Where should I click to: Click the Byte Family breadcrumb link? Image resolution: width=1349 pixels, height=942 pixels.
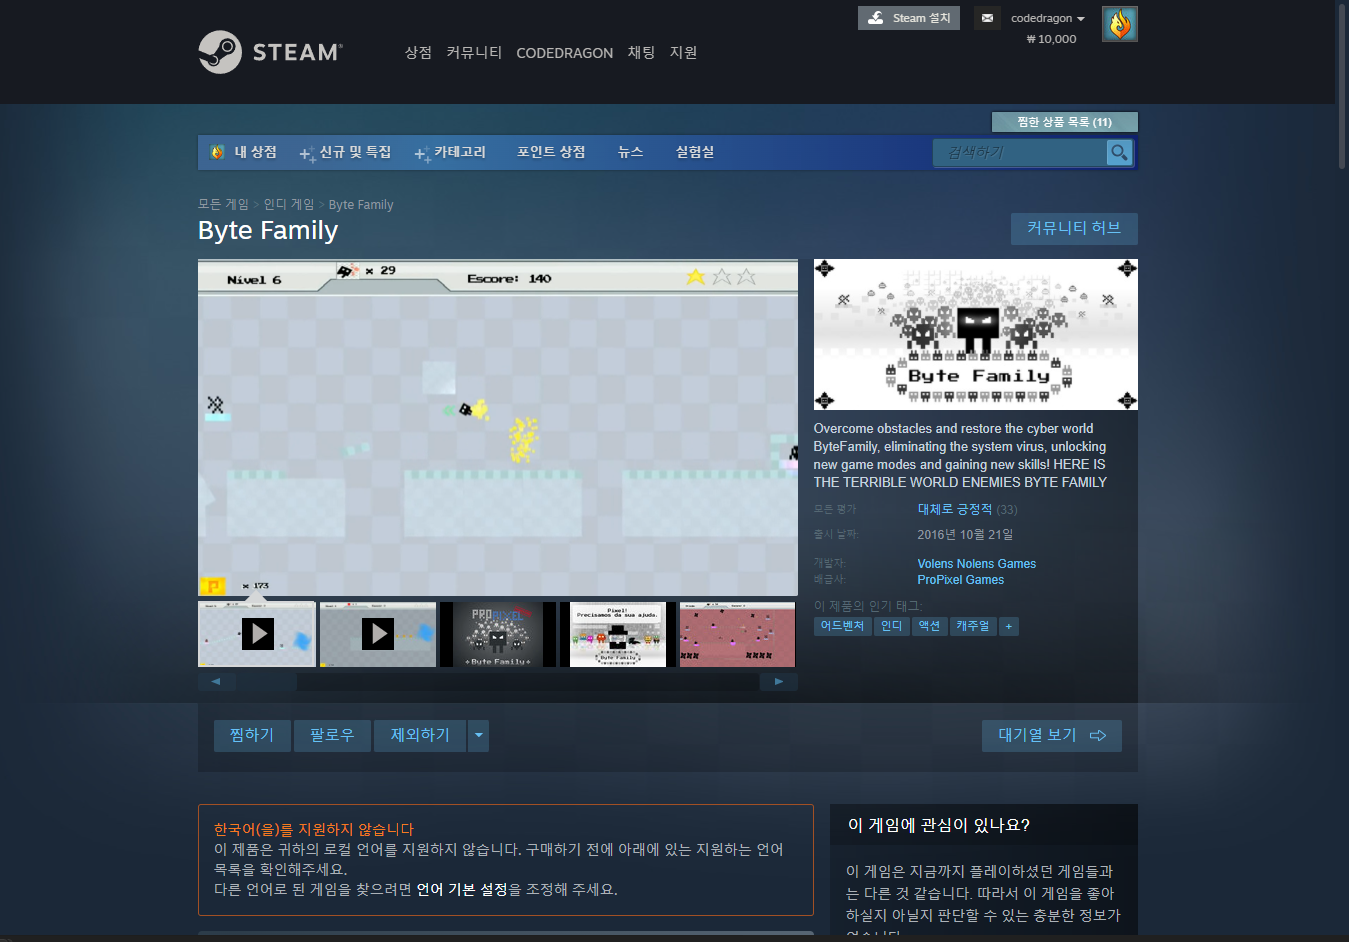coord(361,204)
